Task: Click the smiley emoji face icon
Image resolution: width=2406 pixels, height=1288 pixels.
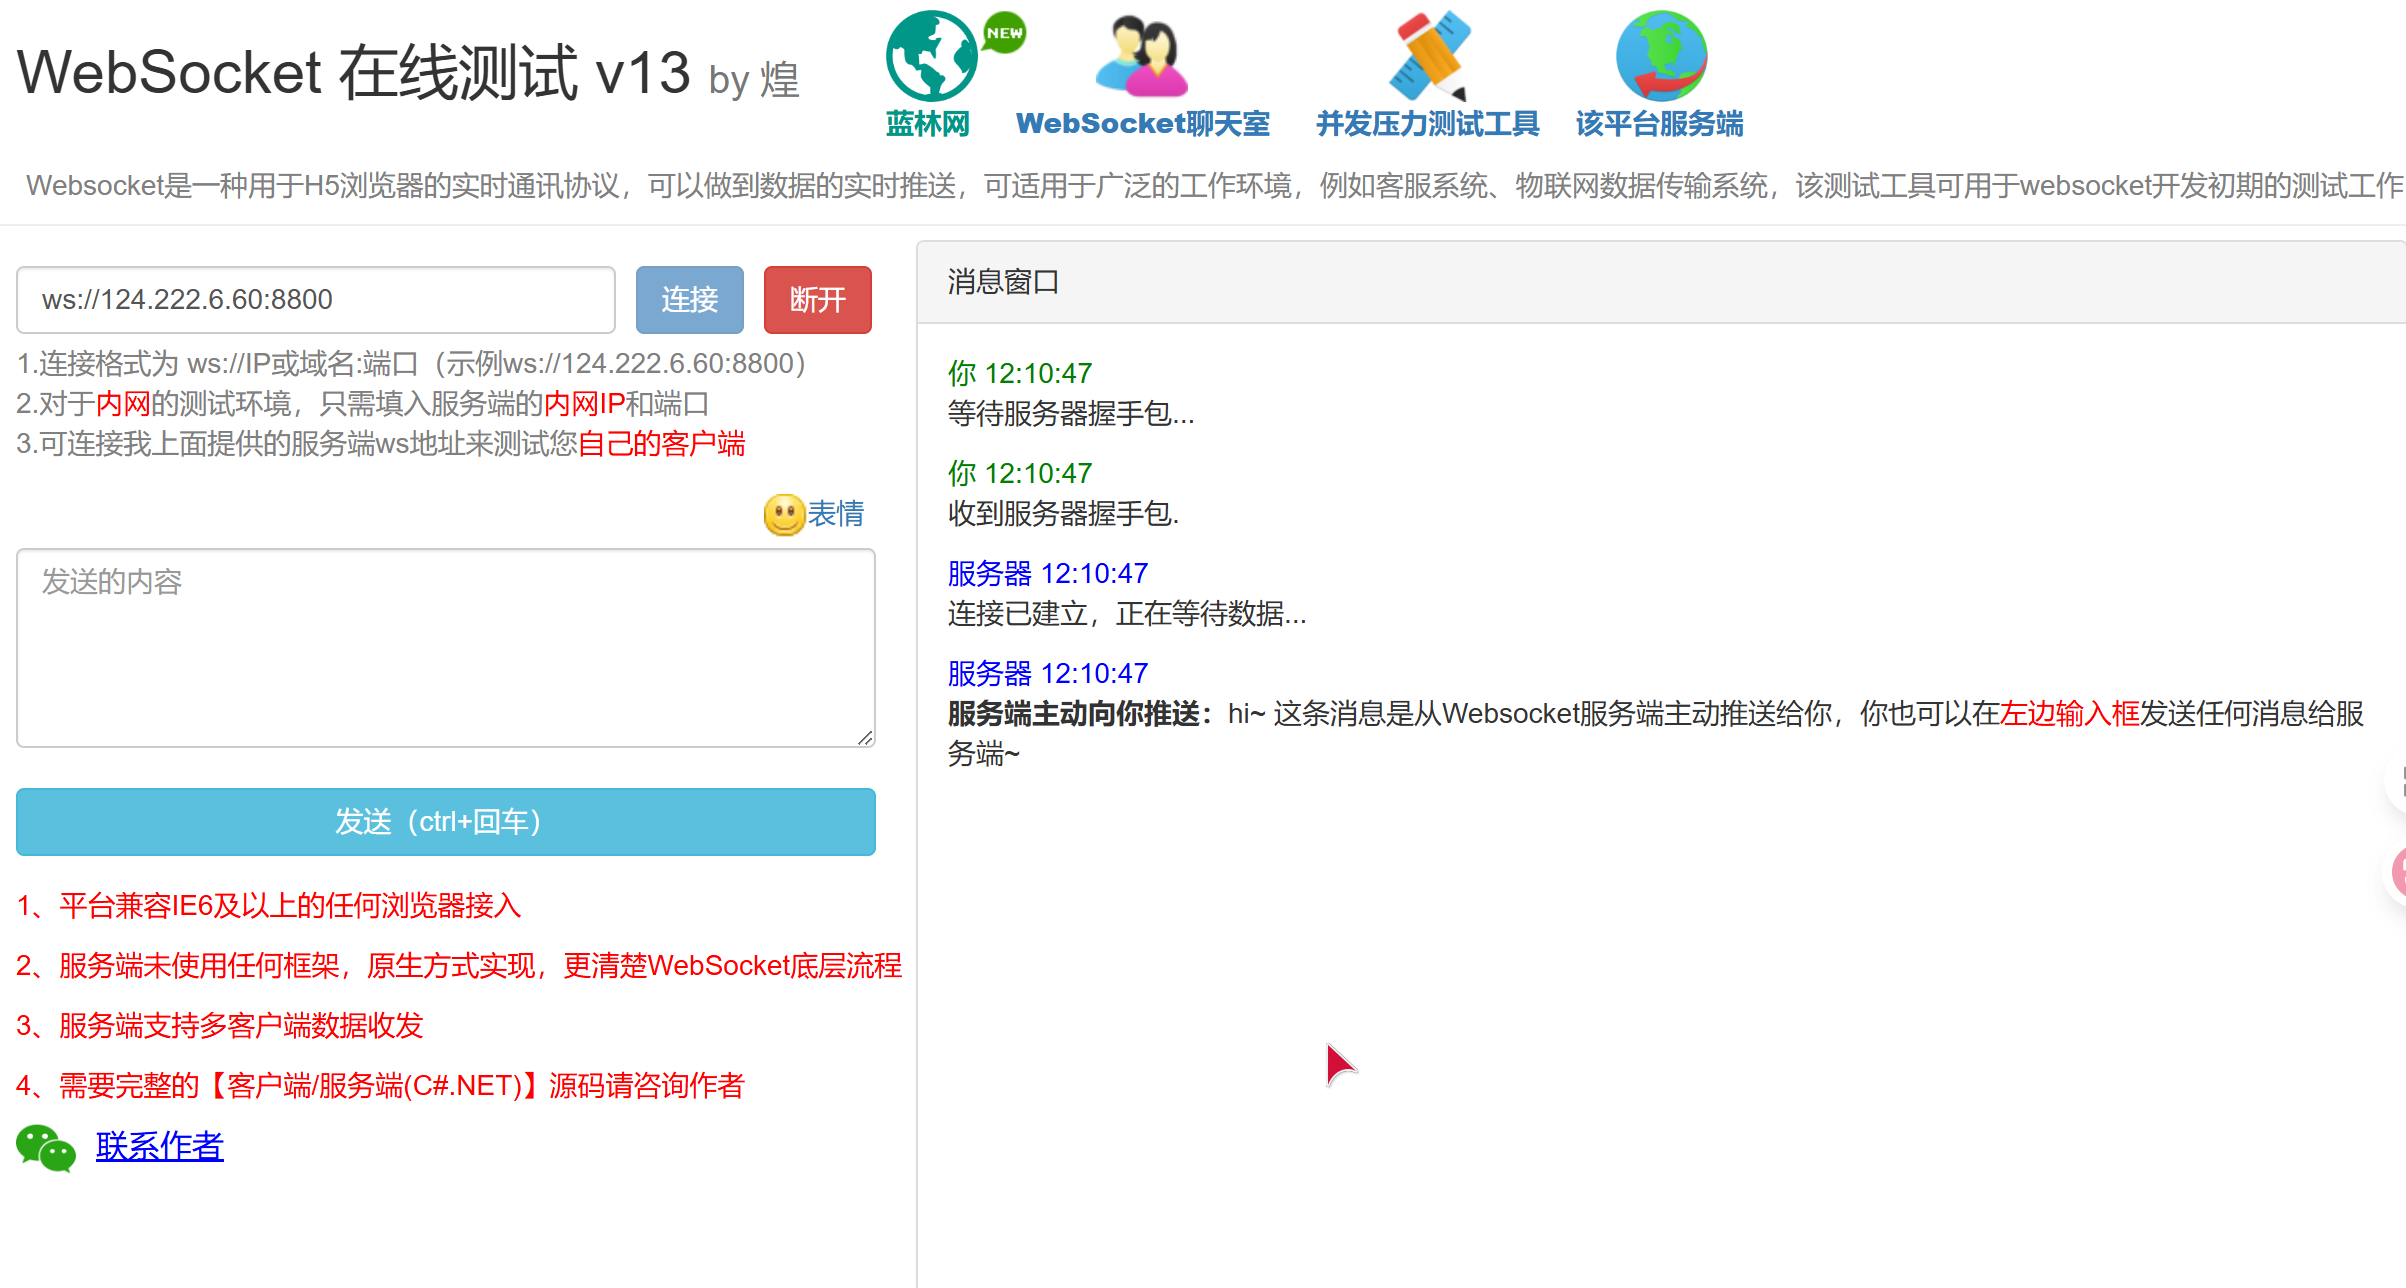Action: [x=783, y=514]
